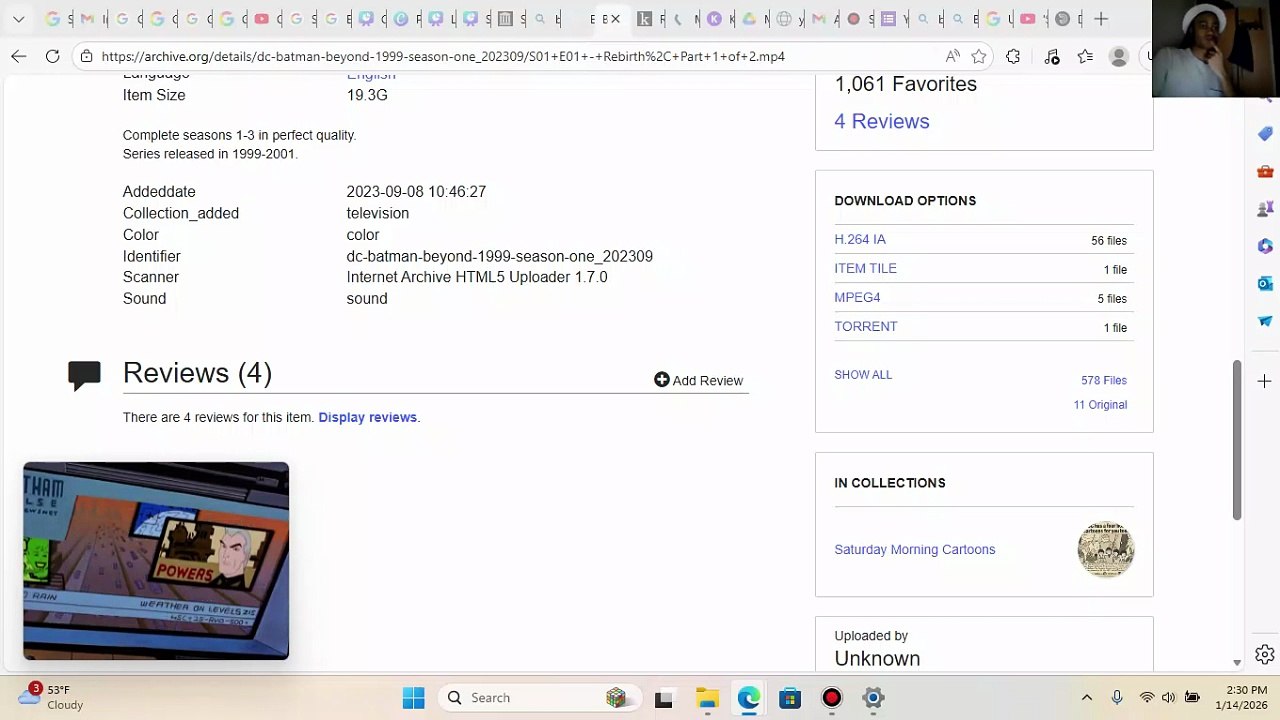Close the active browser tab

click(x=615, y=19)
